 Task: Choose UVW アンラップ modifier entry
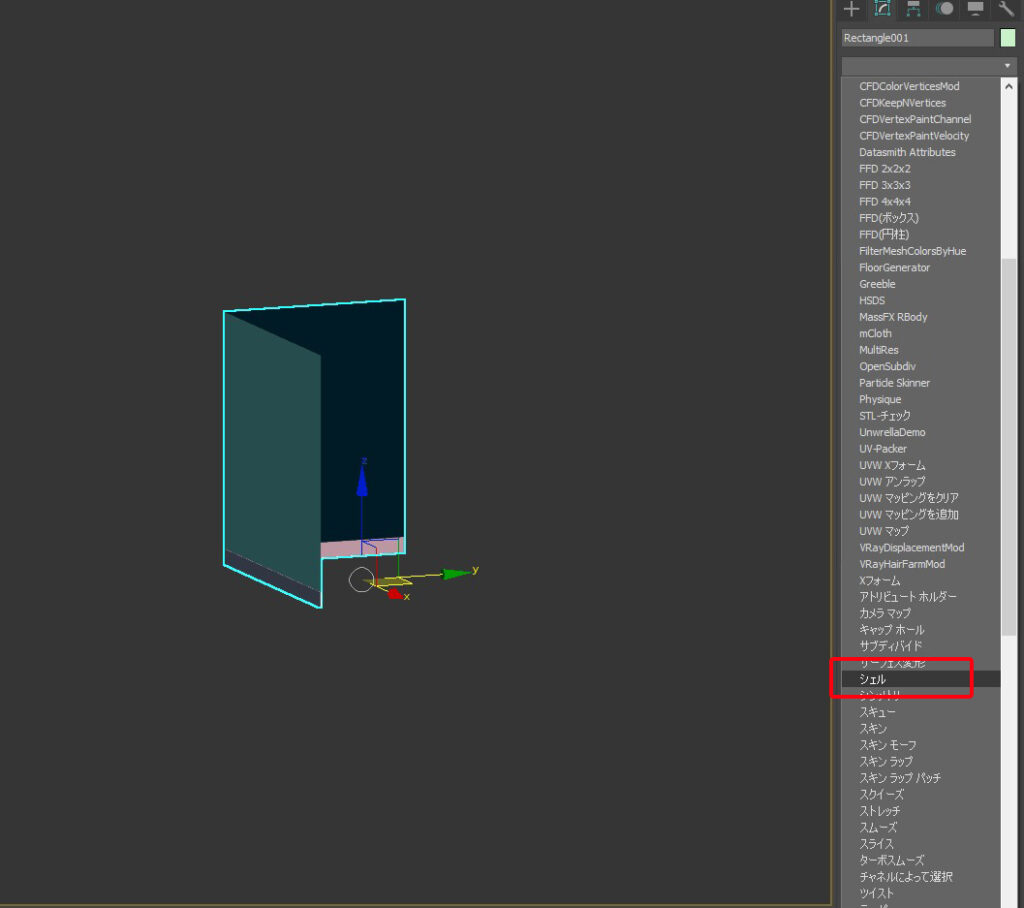pyautogui.click(x=892, y=481)
